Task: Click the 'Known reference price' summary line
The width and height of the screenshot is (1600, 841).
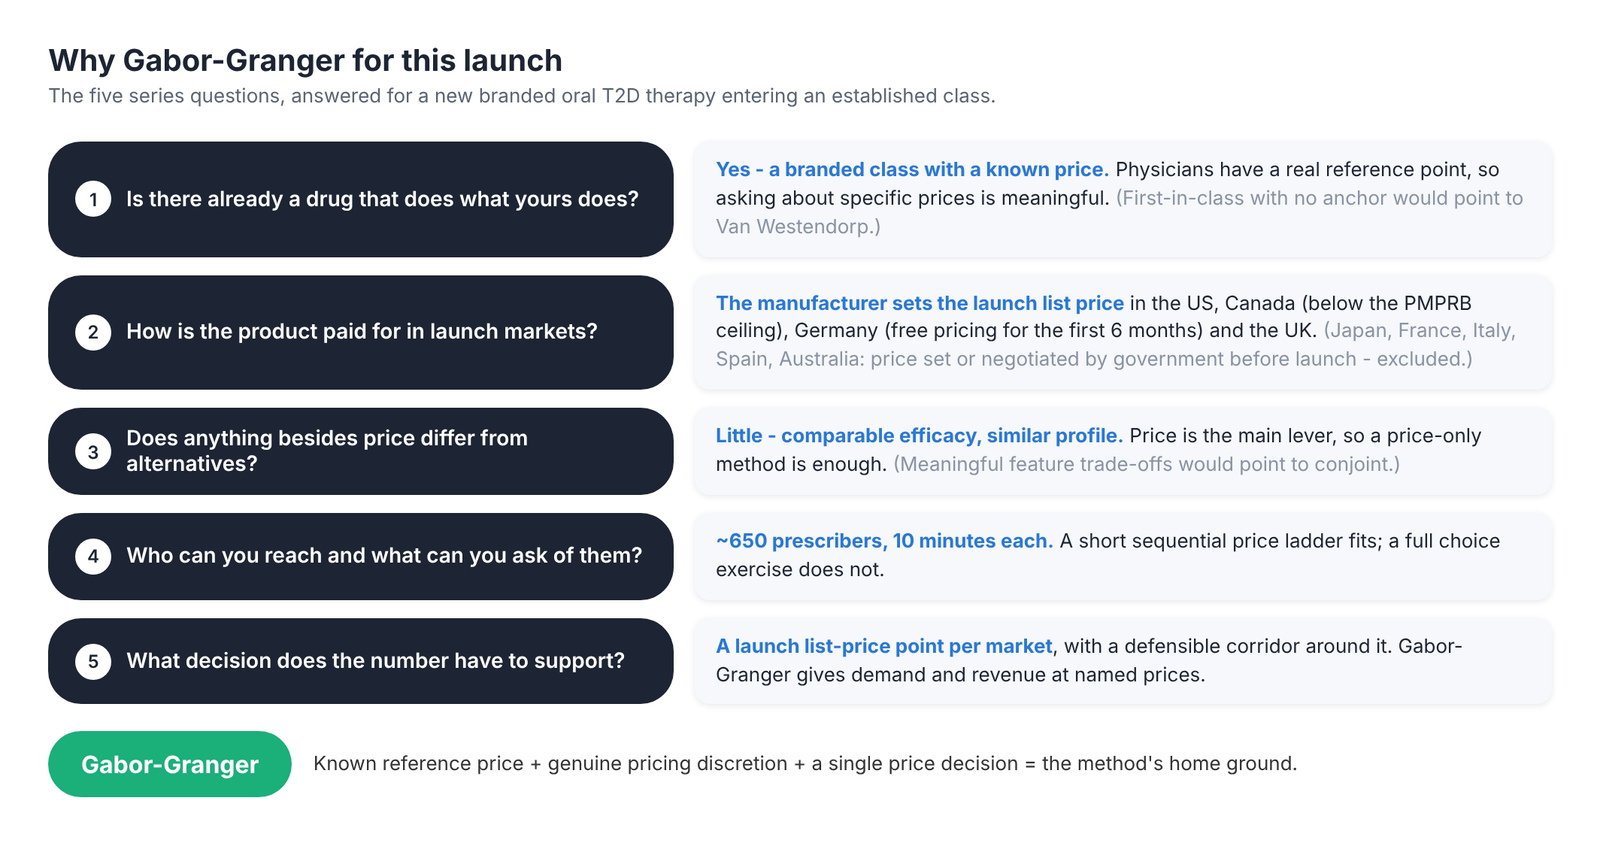Action: click(805, 764)
